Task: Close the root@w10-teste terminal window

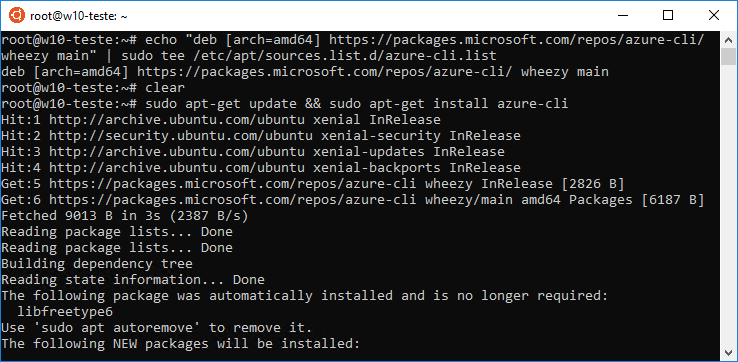Action: [714, 16]
